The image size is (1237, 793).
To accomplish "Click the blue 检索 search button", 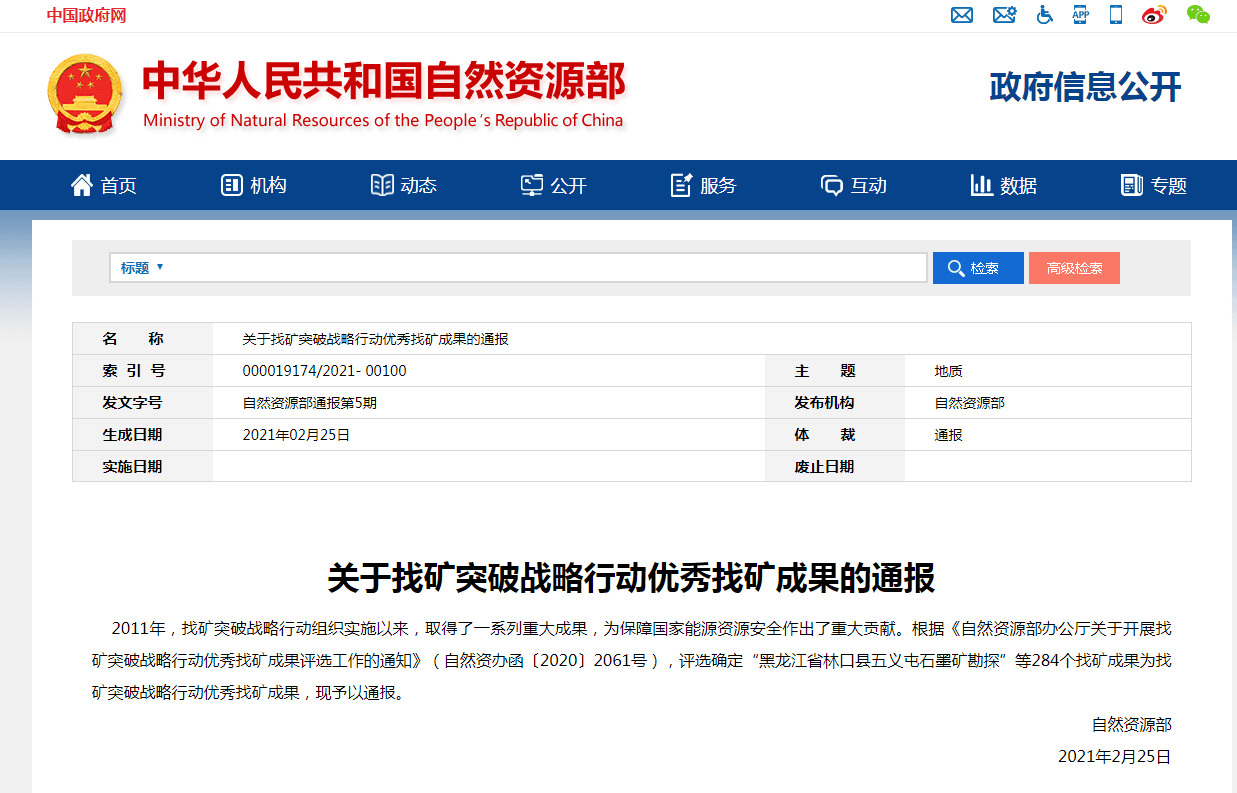I will tap(978, 268).
